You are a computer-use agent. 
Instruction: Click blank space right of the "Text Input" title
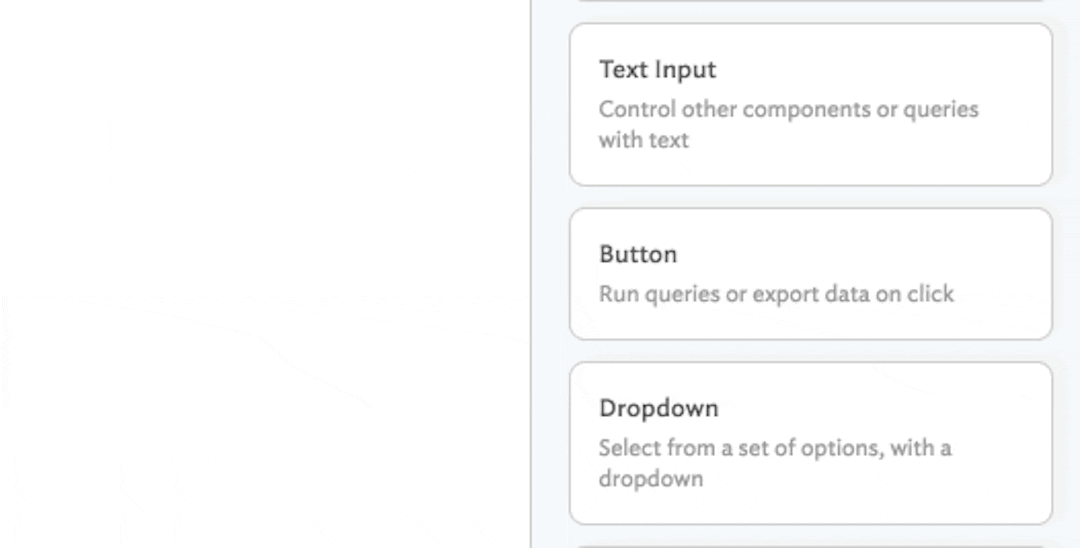point(880,70)
